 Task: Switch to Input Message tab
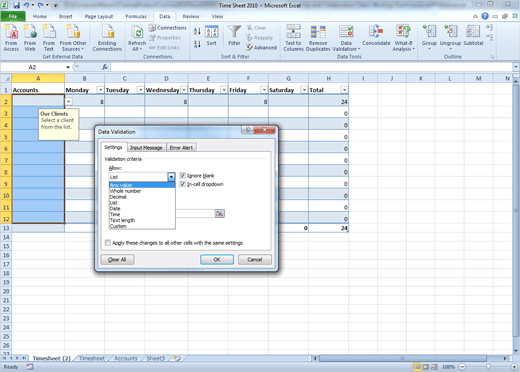coord(146,148)
